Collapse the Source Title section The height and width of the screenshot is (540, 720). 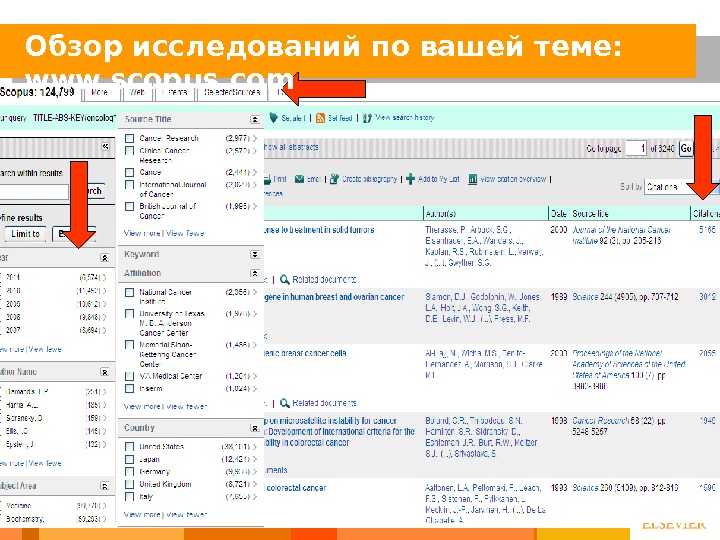tap(255, 119)
